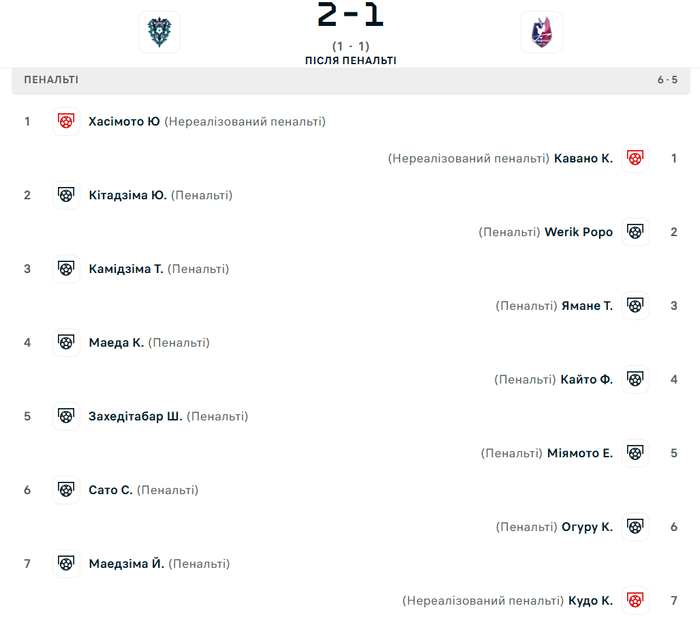Viewport: 700px width, 632px height.
Task: Click scored penalty icon beside Кітадзіма Ю.
Action: click(x=66, y=195)
